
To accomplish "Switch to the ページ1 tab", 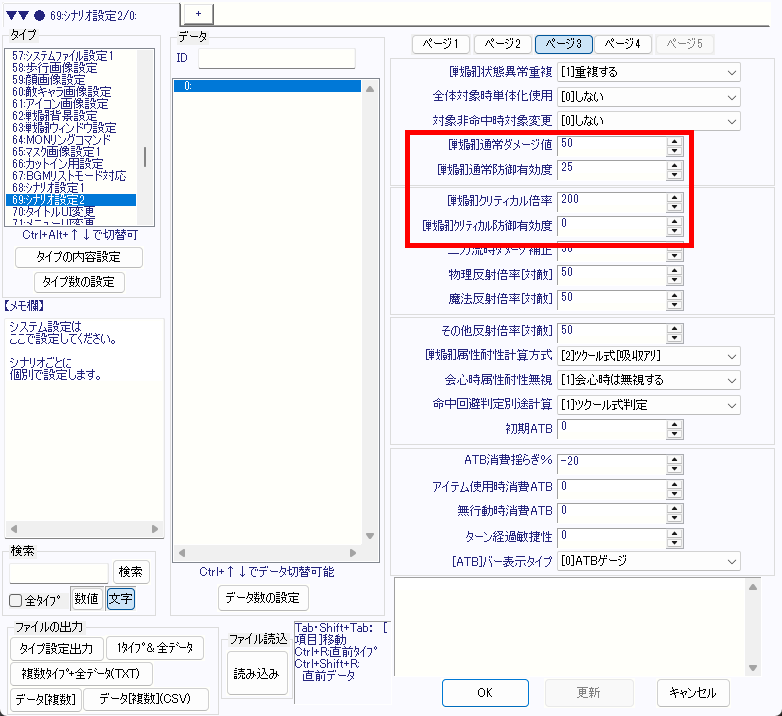I will (x=441, y=44).
